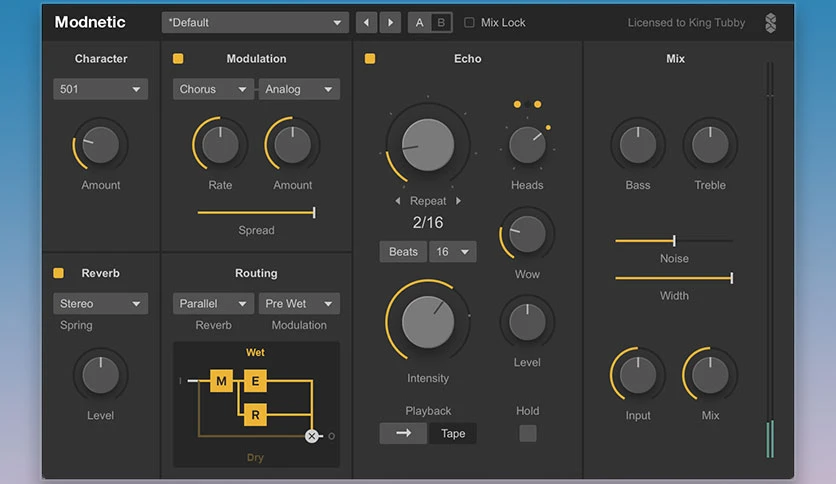The height and width of the screenshot is (484, 836).
Task: Click the Input knob
Action: [638, 375]
